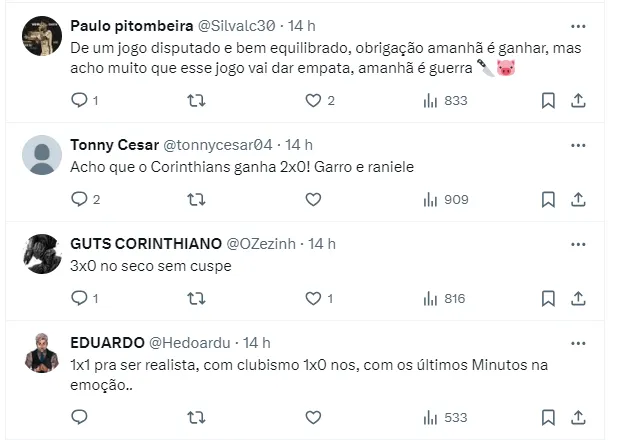The width and height of the screenshot is (618, 440).
Task: Click Paulo pitombeira's profile avatar
Action: (x=42, y=36)
